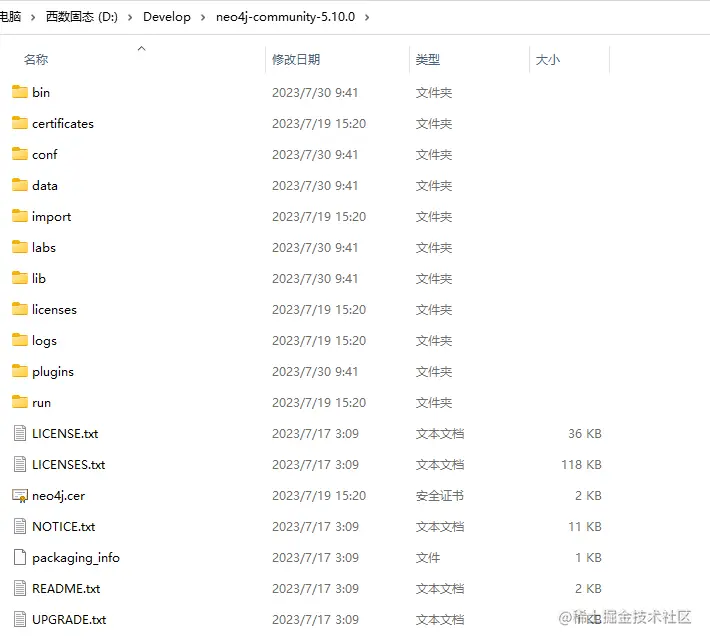Click the folder name licenses
The image size is (710, 644).
pyautogui.click(x=54, y=309)
